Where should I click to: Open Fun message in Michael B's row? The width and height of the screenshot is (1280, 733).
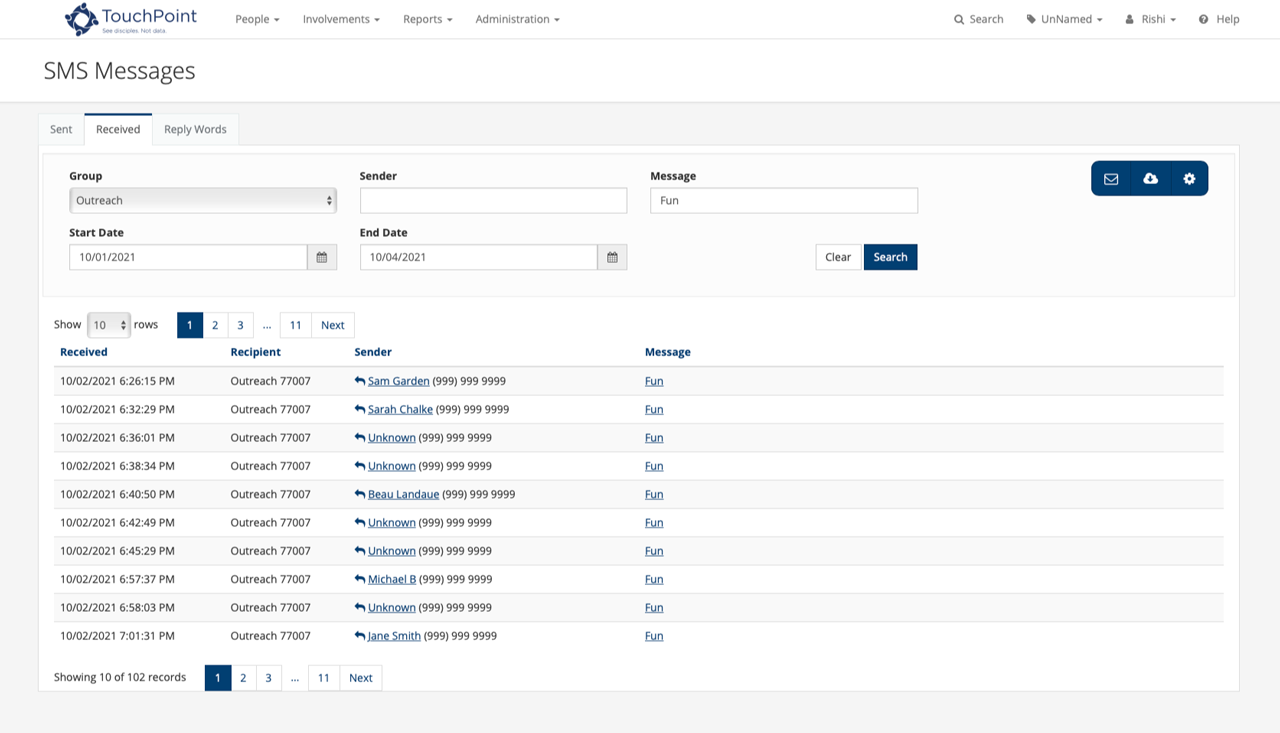tap(654, 579)
